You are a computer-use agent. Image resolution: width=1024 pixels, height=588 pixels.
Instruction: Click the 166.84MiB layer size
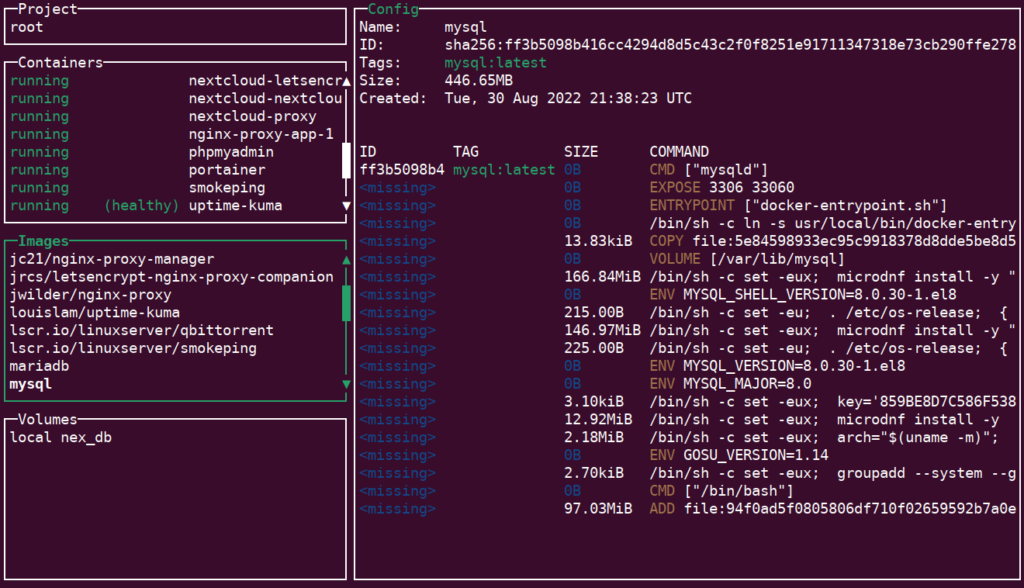pos(603,276)
